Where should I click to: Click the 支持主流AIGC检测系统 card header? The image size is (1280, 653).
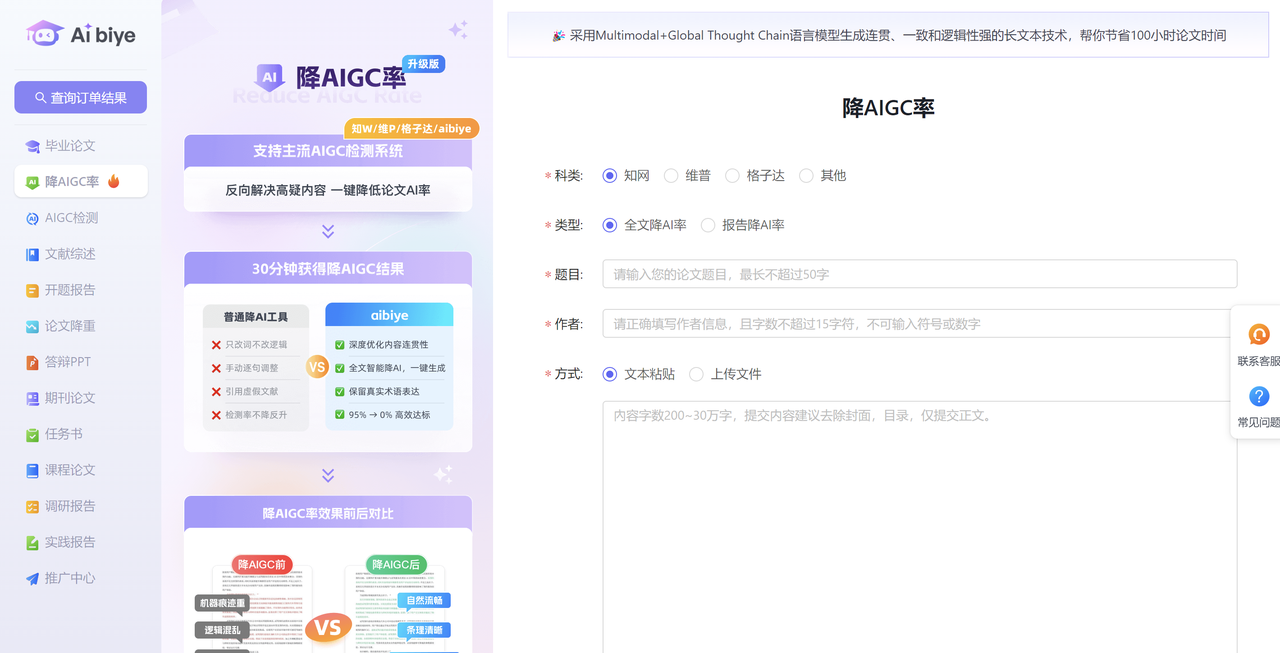pyautogui.click(x=328, y=151)
